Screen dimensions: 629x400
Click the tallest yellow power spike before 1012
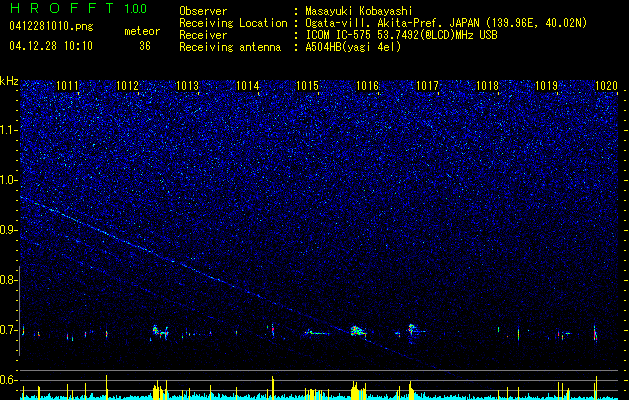click(x=106, y=387)
